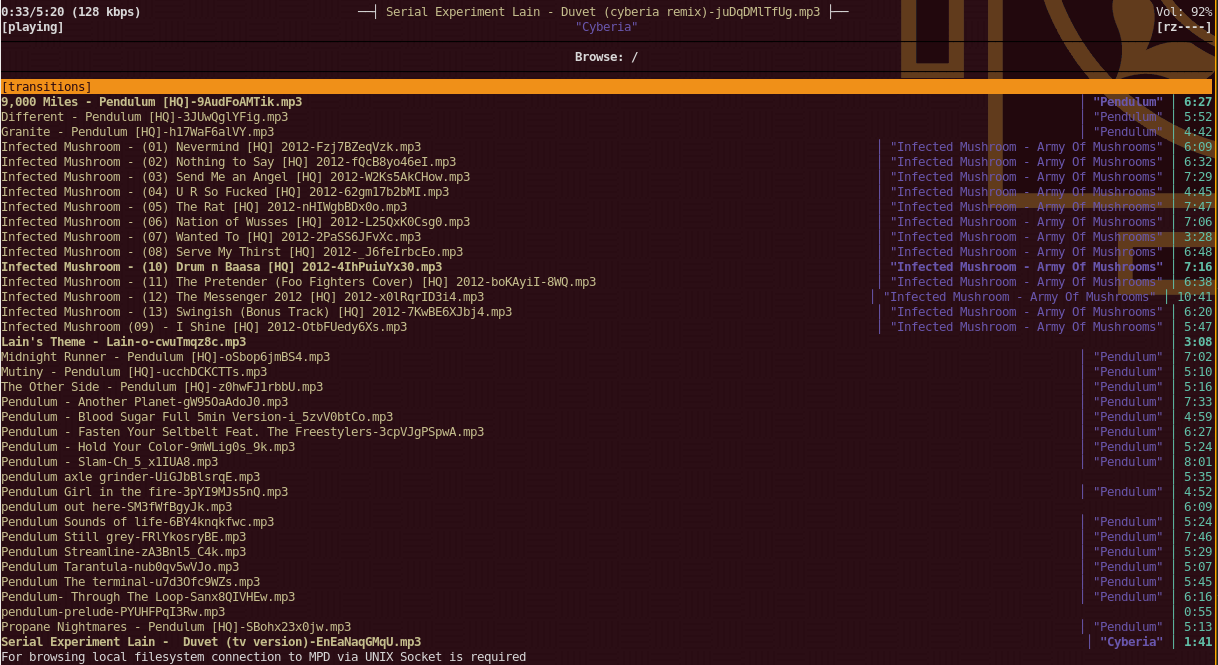The height and width of the screenshot is (665, 1218).
Task: Click the now-playing Duvet cyberia remix title
Action: [603, 12]
